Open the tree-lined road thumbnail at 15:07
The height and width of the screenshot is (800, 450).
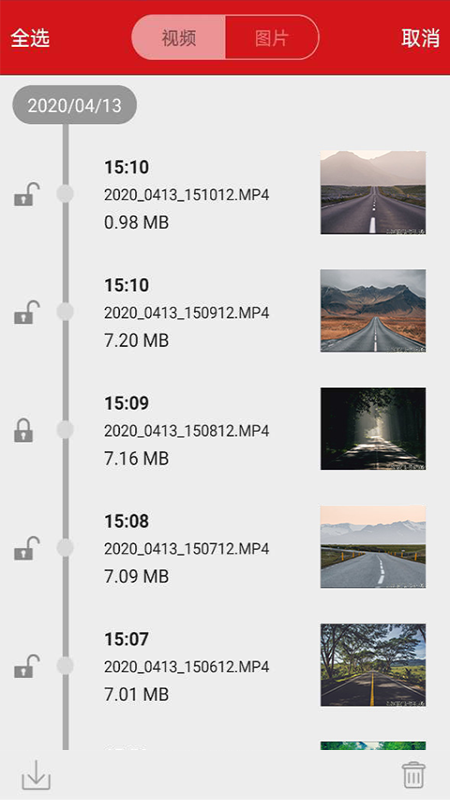[x=373, y=665]
